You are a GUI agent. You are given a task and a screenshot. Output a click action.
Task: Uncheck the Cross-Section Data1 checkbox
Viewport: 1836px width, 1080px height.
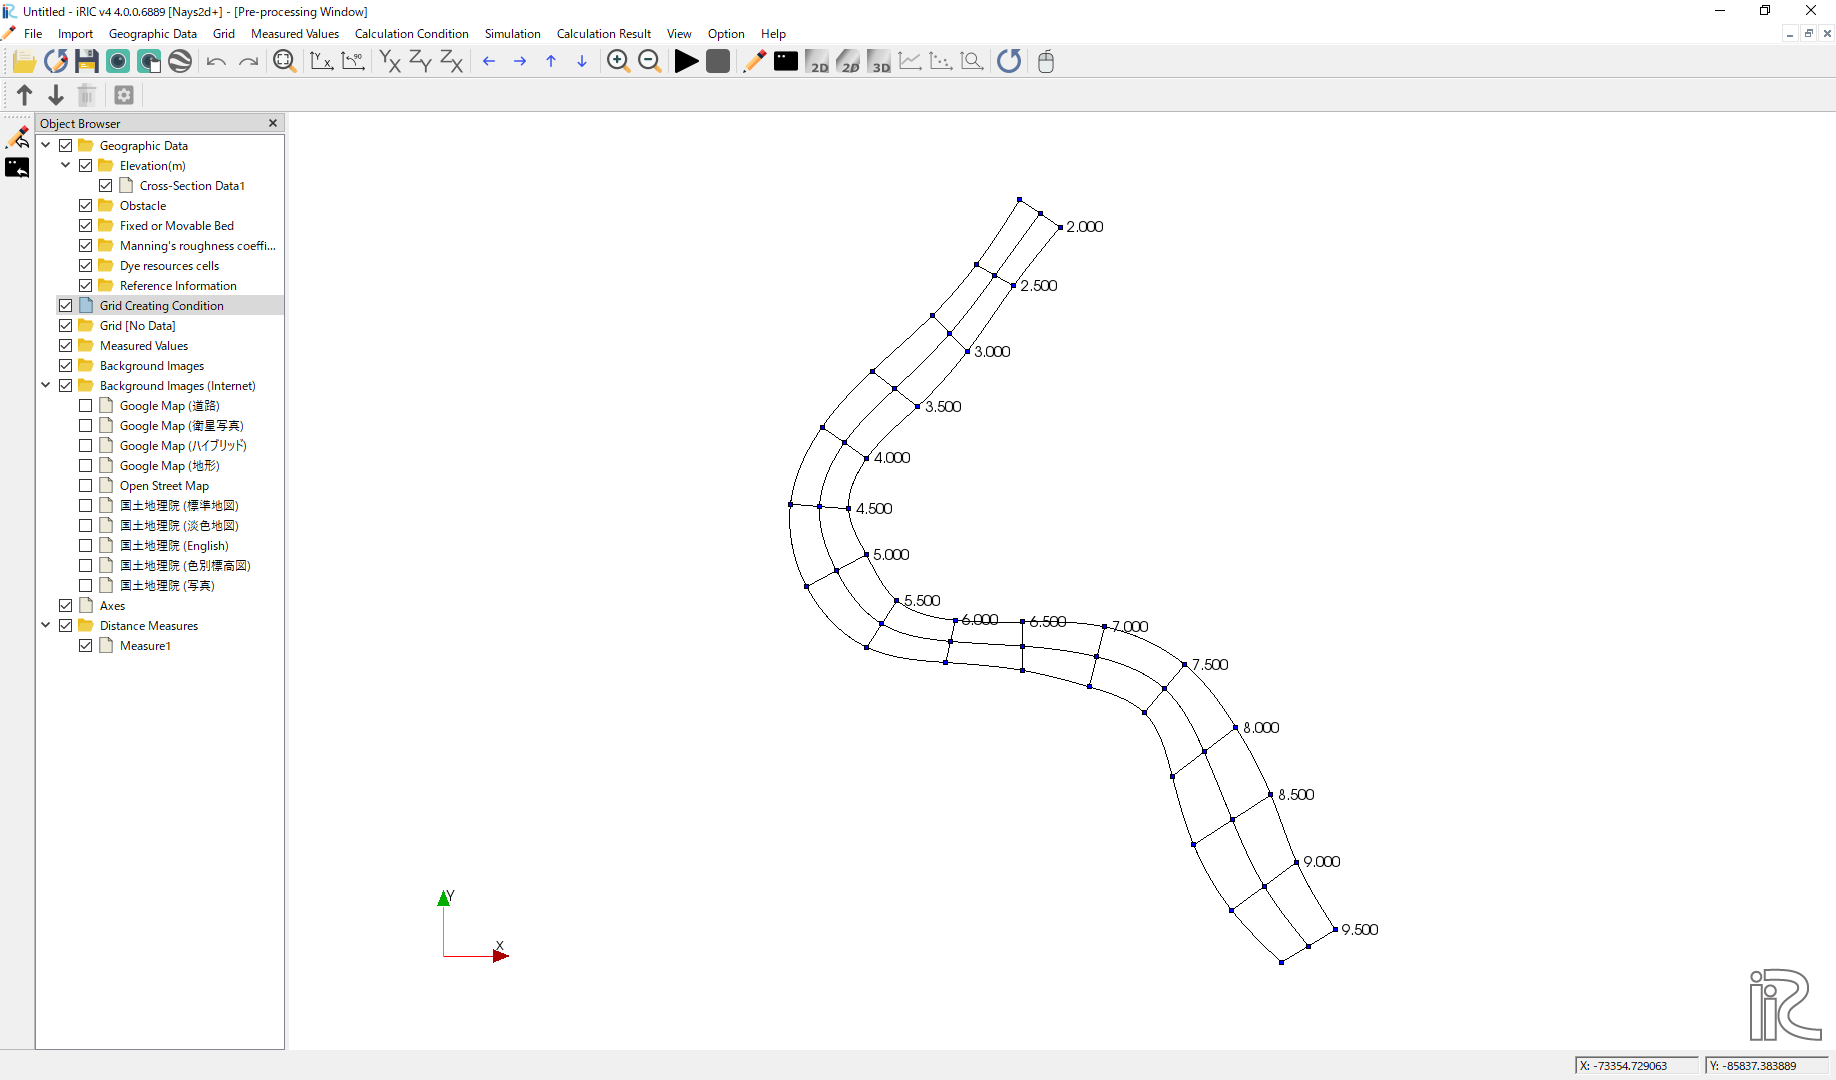[106, 186]
